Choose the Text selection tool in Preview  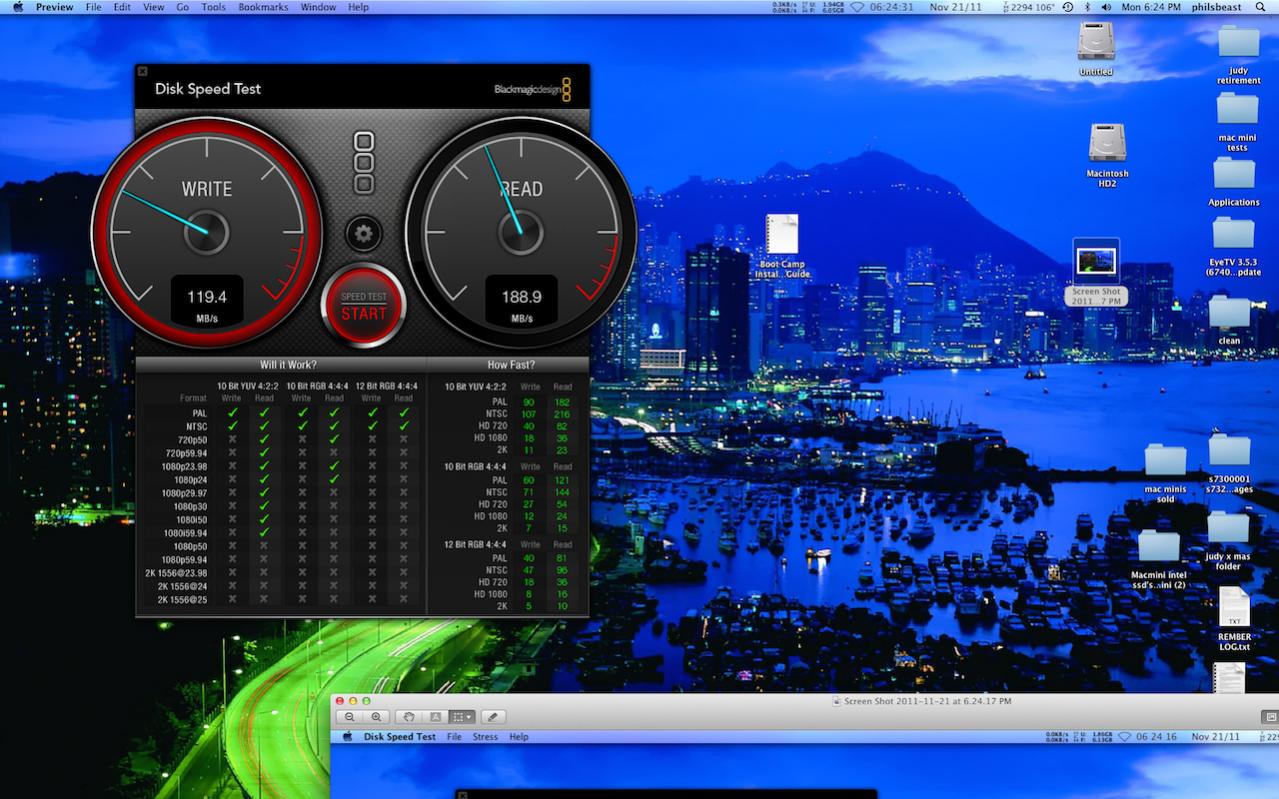435,717
